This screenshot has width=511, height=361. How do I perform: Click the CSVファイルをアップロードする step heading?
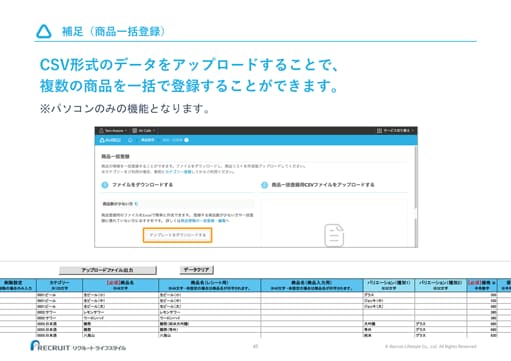tap(323, 185)
